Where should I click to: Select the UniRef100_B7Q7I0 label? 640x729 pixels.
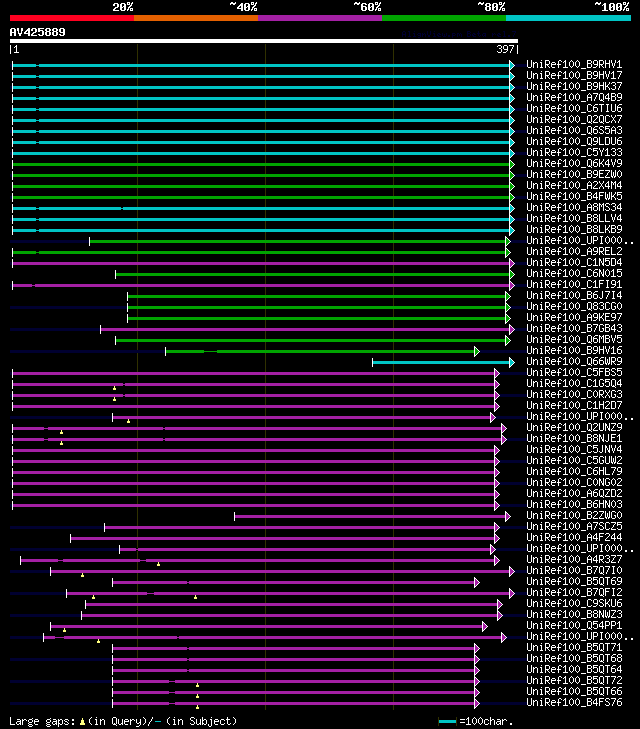pos(574,570)
